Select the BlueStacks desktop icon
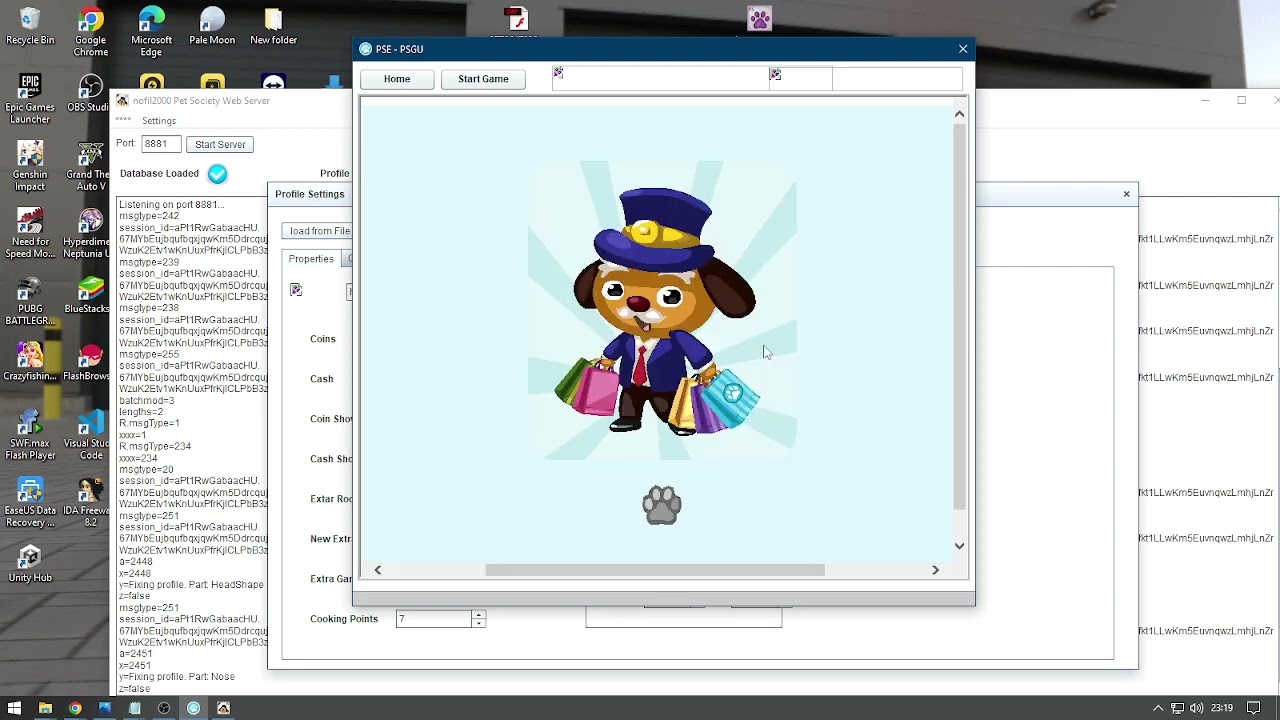 click(x=91, y=295)
